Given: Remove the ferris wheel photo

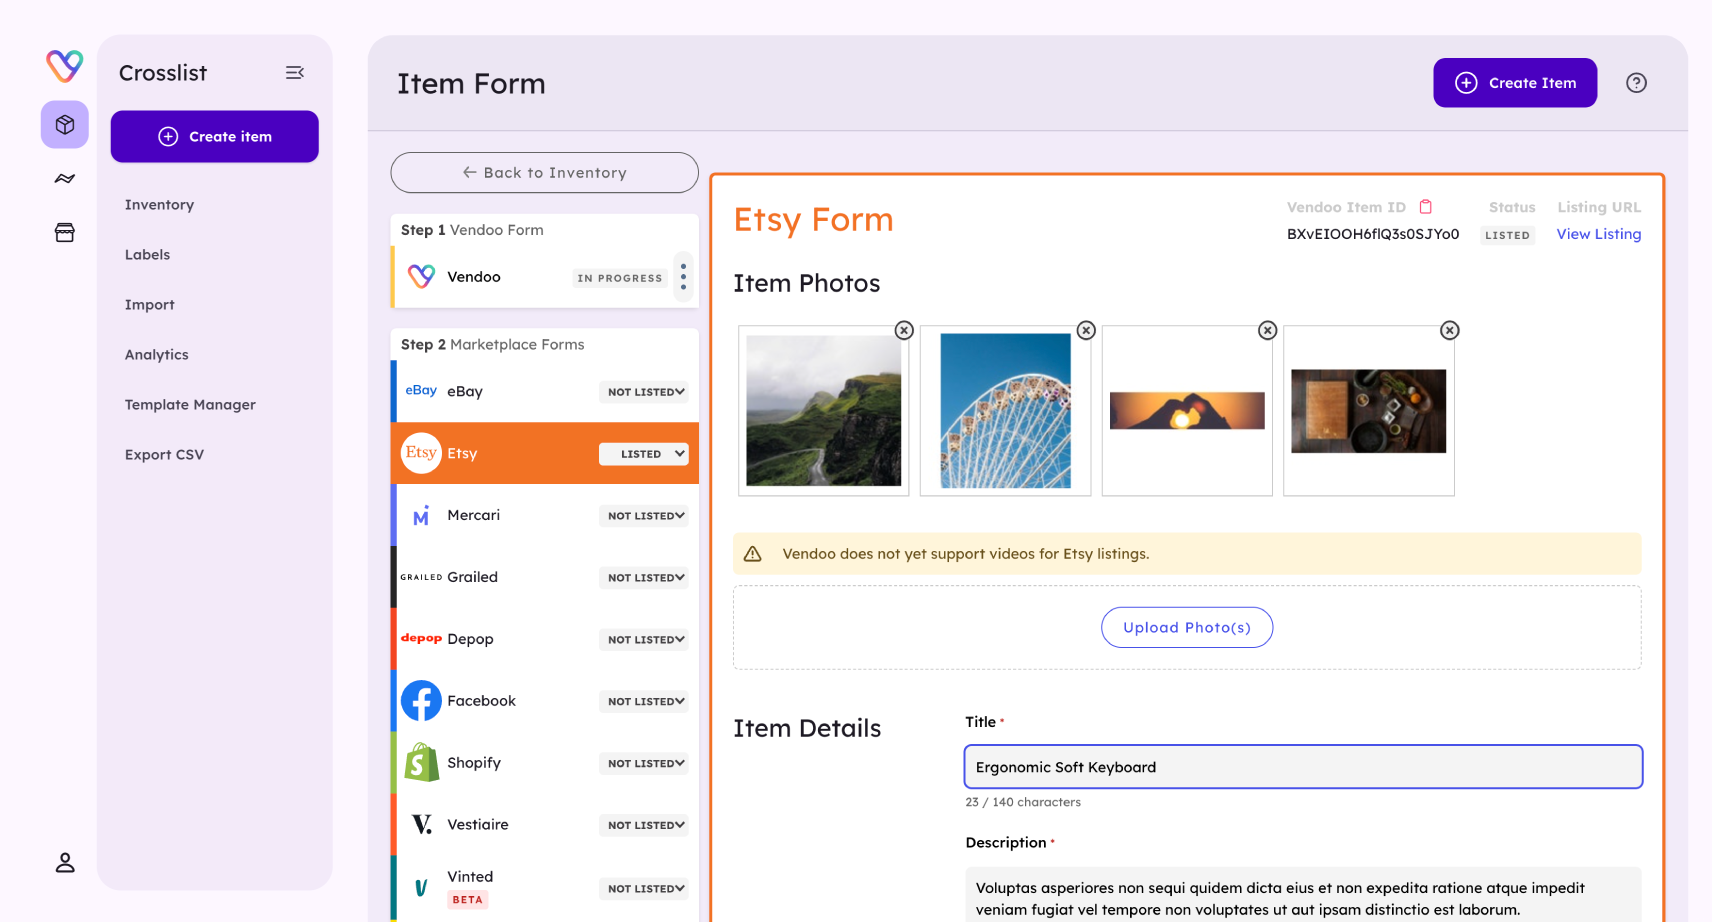Looking at the screenshot, I should point(1086,330).
